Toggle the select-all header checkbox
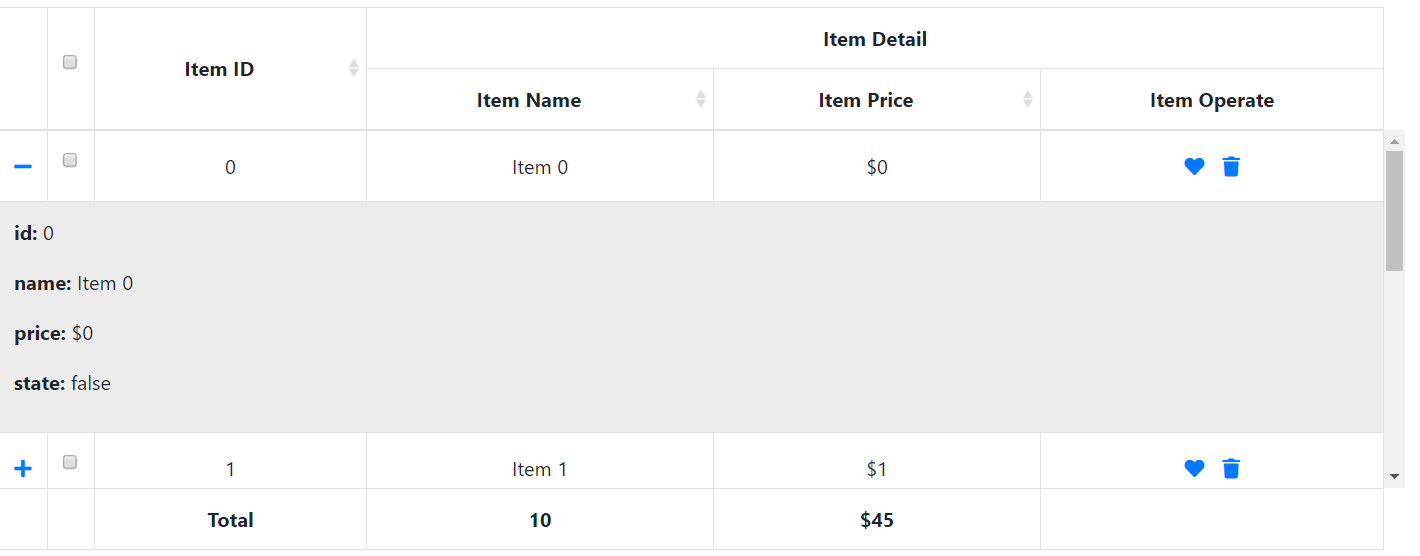The width and height of the screenshot is (1420, 556). pyautogui.click(x=70, y=62)
